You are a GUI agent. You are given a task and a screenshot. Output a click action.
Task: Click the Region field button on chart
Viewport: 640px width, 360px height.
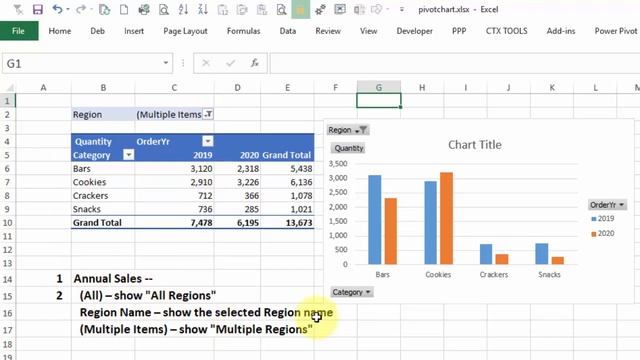(348, 130)
